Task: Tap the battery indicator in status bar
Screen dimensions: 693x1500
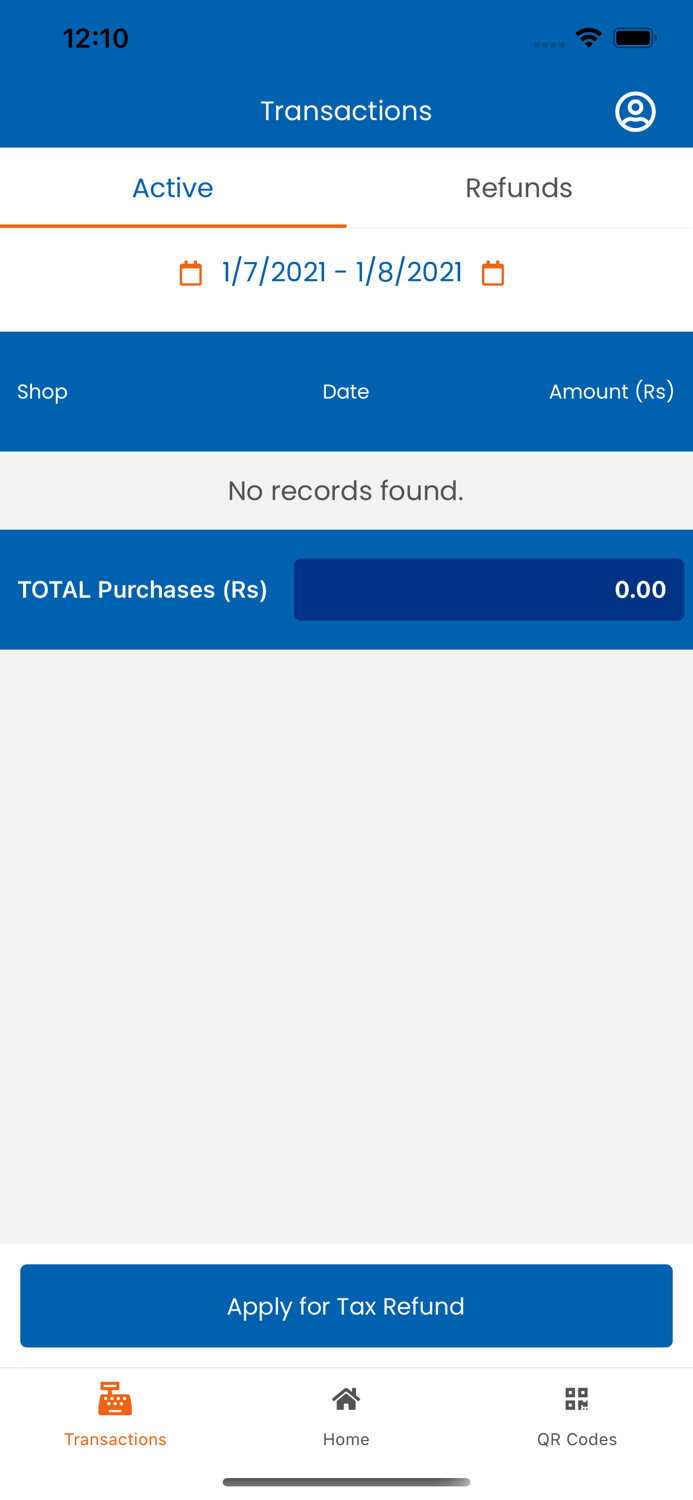Action: [x=635, y=37]
